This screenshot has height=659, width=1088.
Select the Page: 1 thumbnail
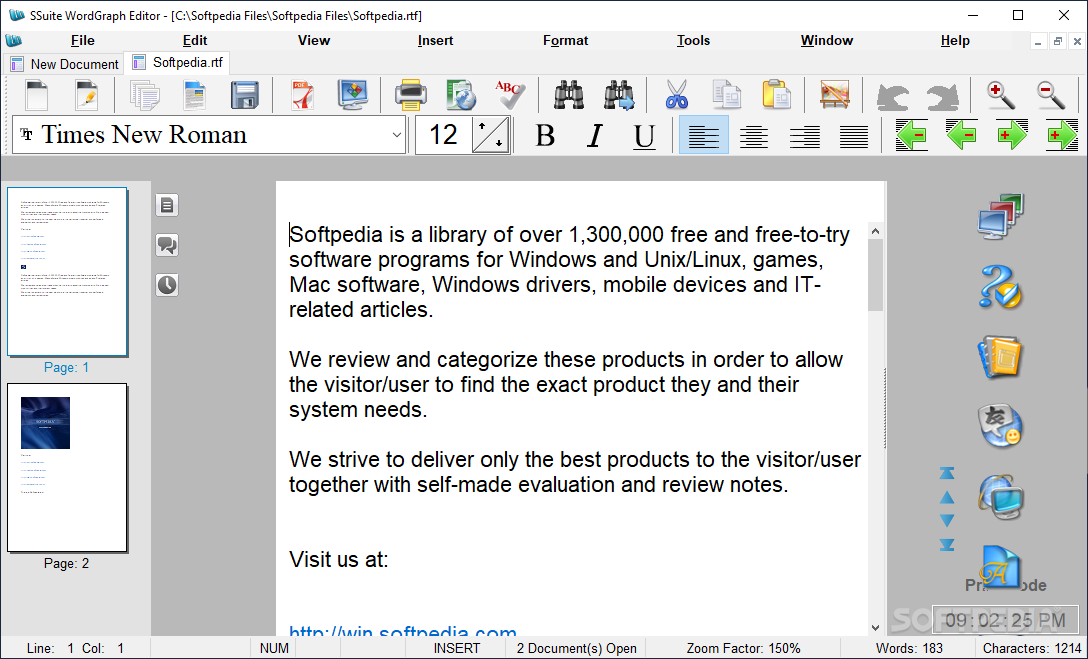click(x=67, y=272)
